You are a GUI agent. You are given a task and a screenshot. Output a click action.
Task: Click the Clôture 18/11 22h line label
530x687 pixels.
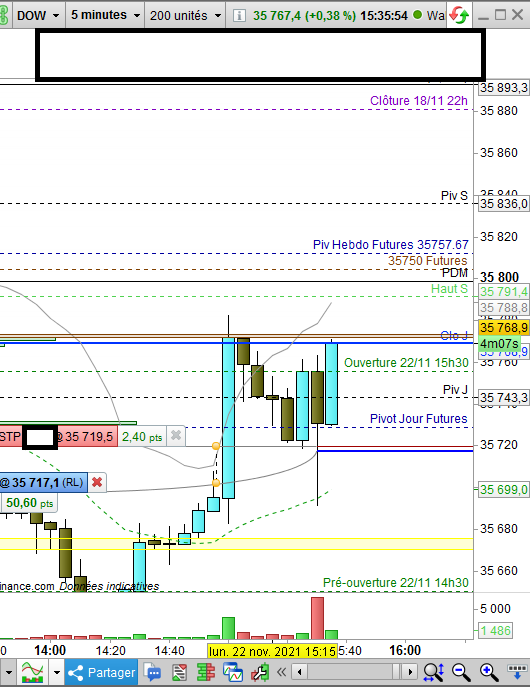(419, 101)
